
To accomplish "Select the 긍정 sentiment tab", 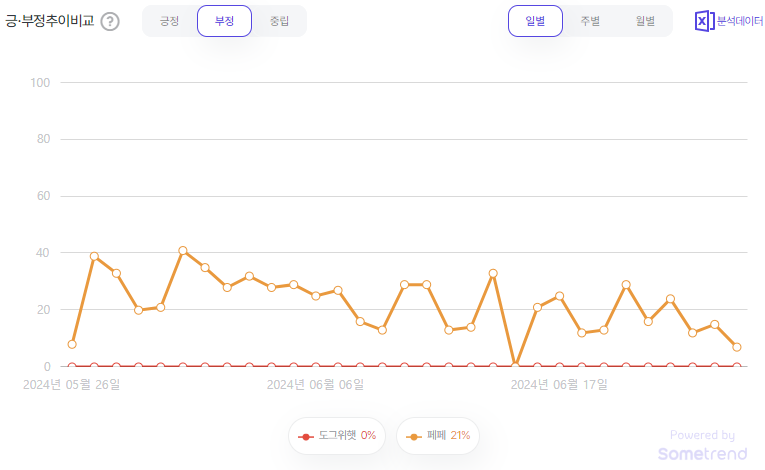I will [x=170, y=21].
